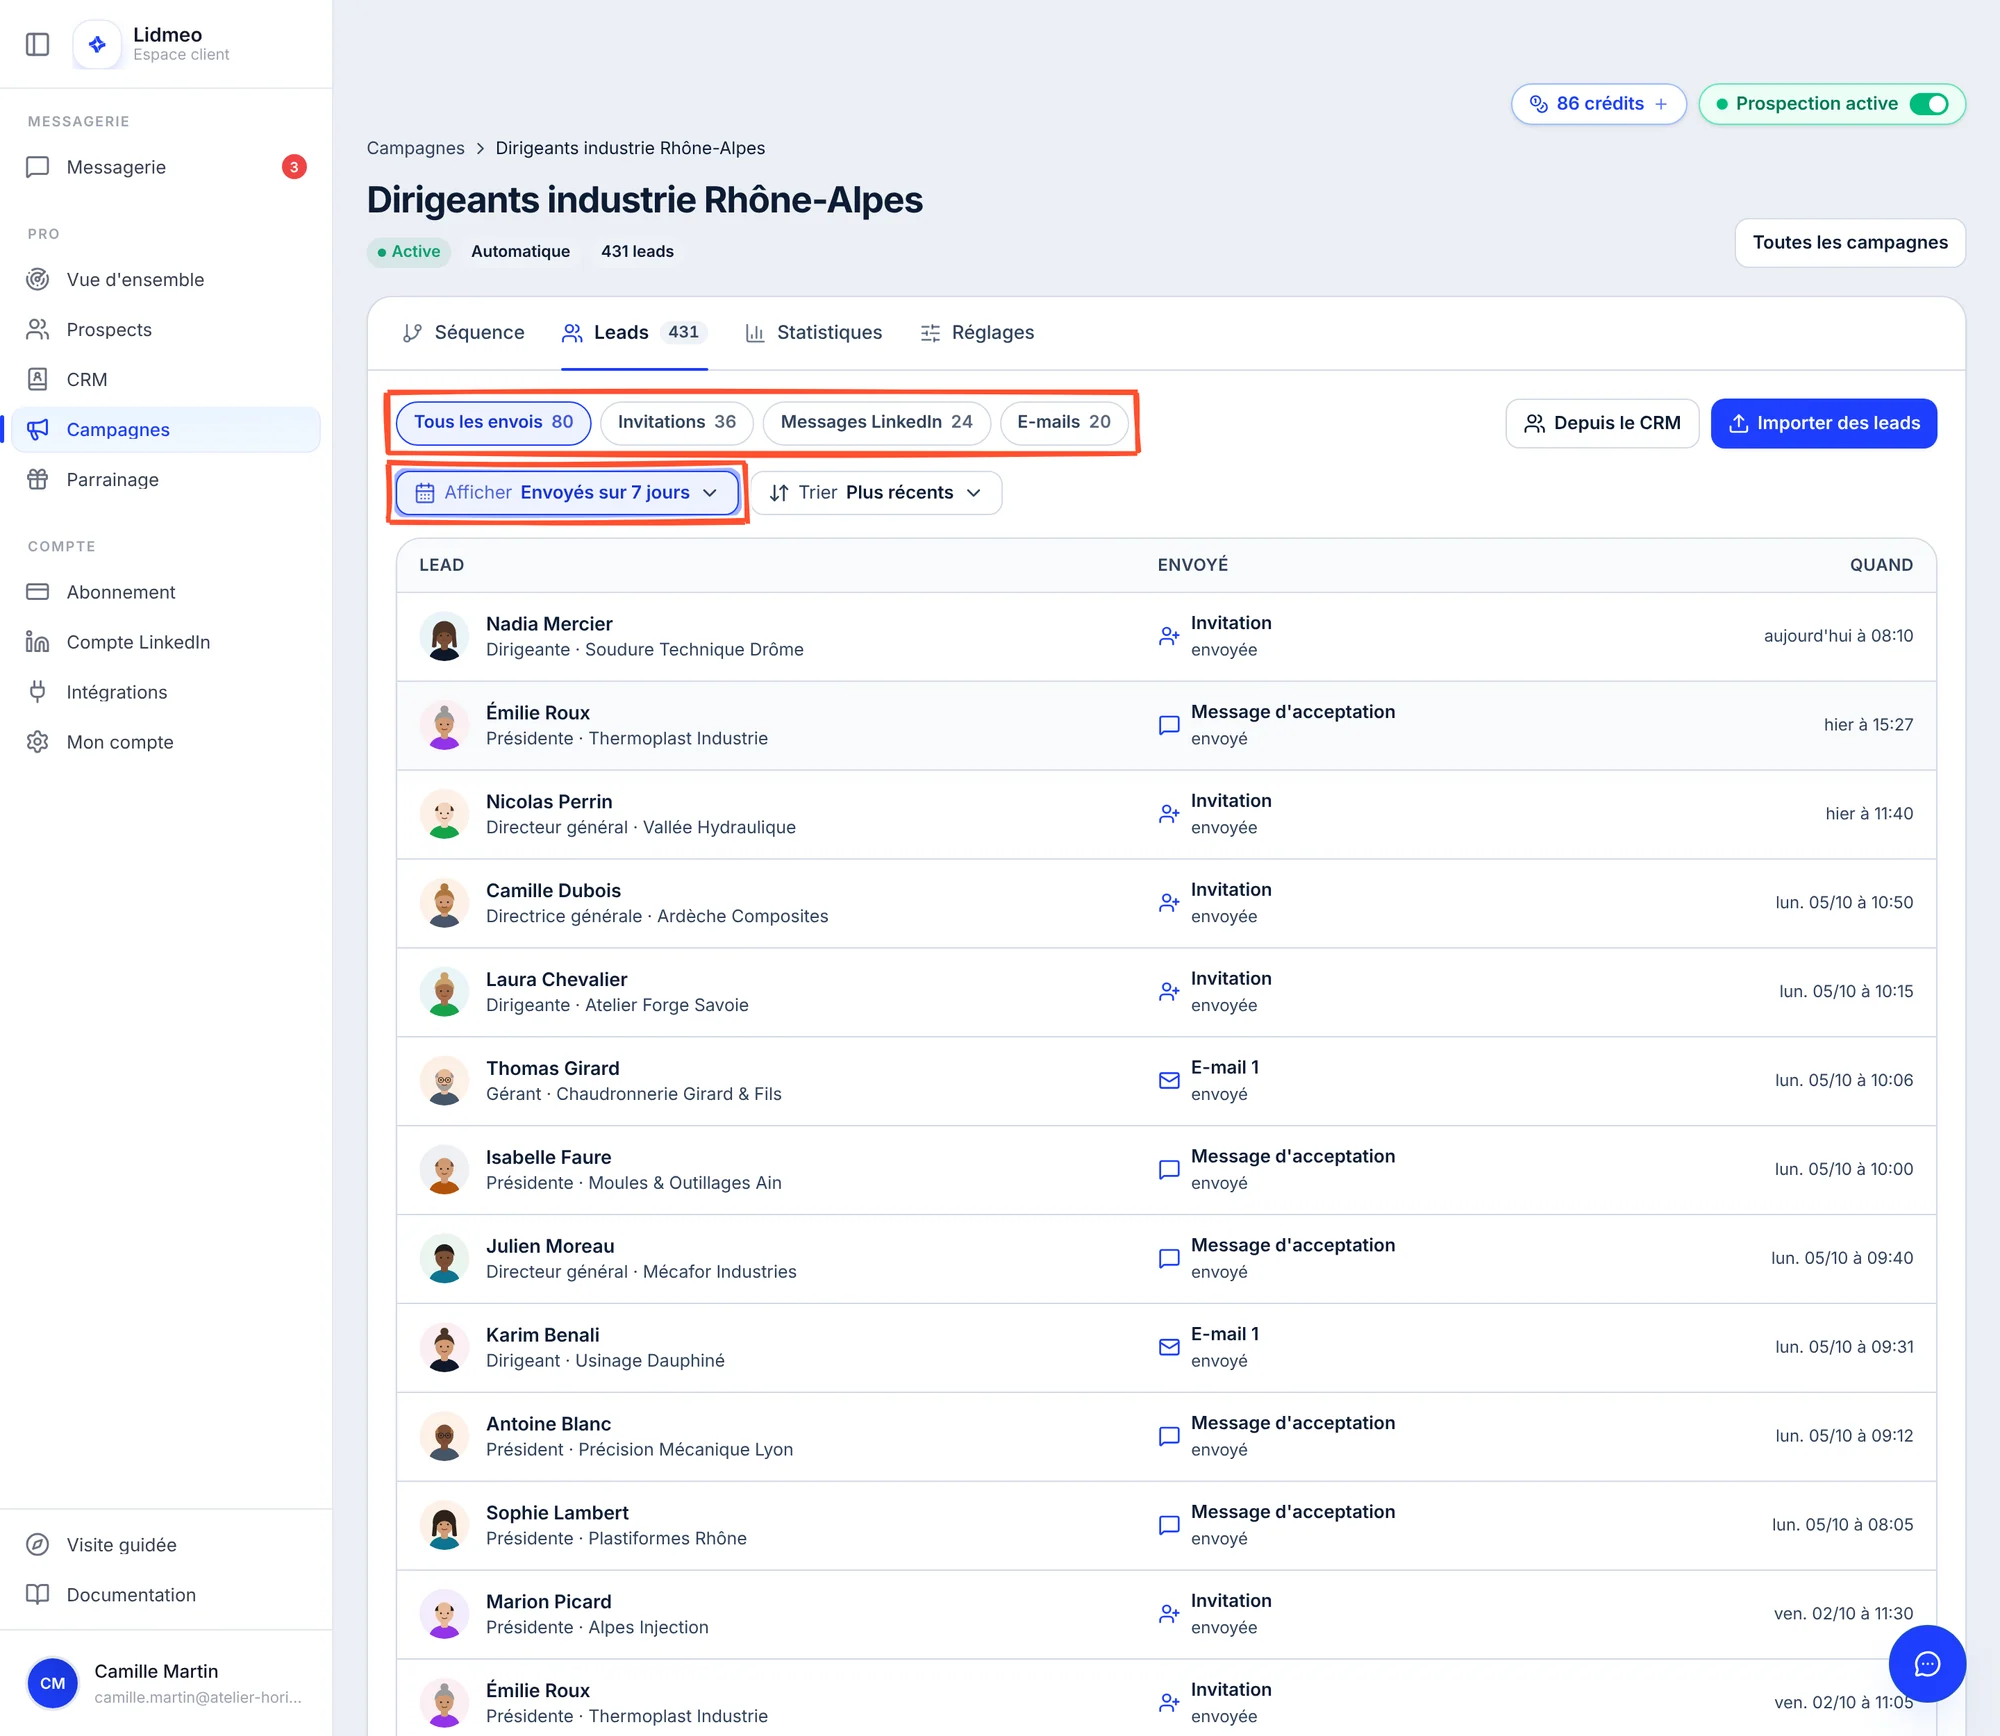
Task: Click the message icon in Isabelle Faure row
Action: (1168, 1169)
